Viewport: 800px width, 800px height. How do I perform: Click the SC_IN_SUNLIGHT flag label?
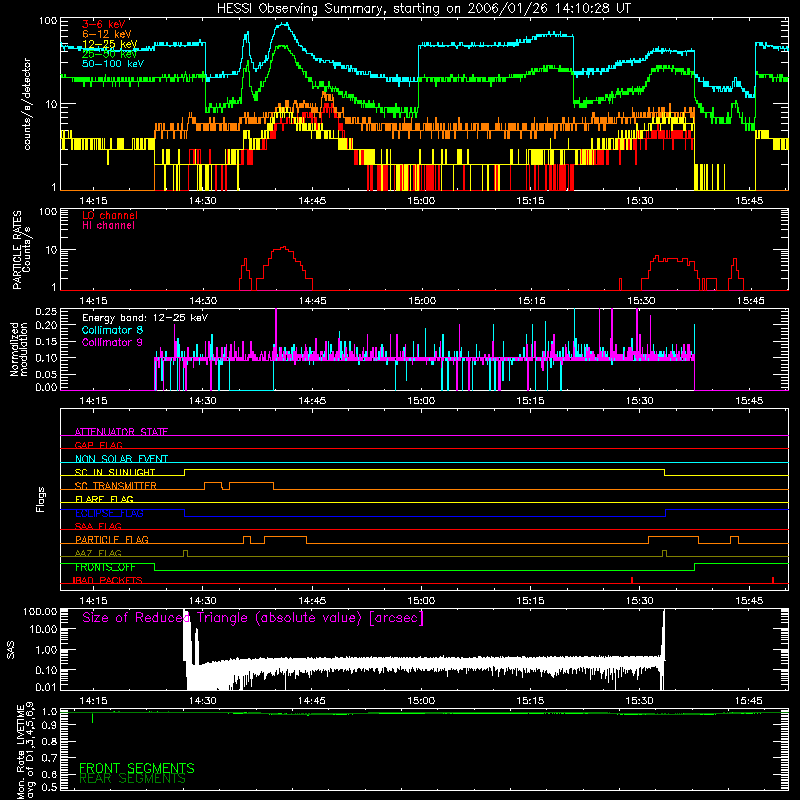point(115,472)
